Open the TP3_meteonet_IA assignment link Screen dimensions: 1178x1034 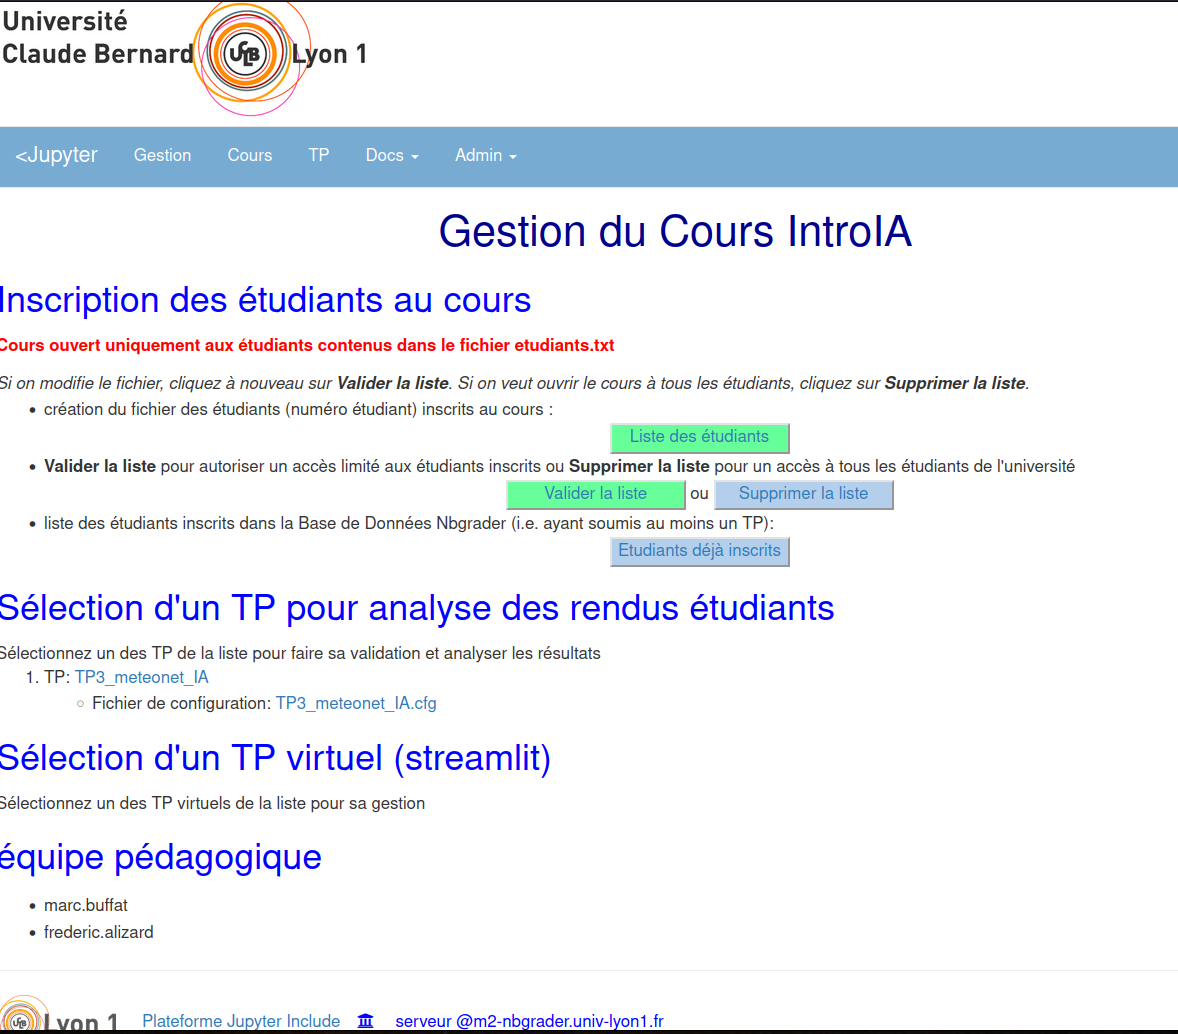click(141, 677)
